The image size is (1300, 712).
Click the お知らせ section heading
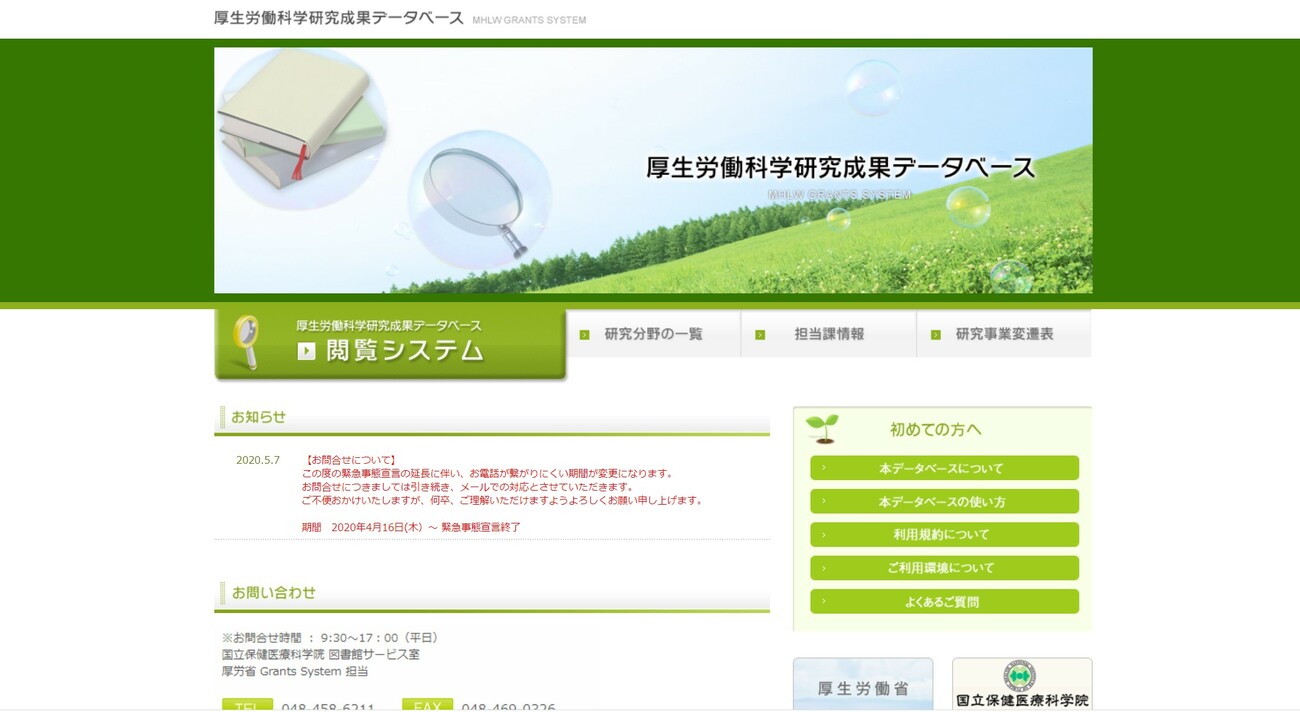click(259, 417)
